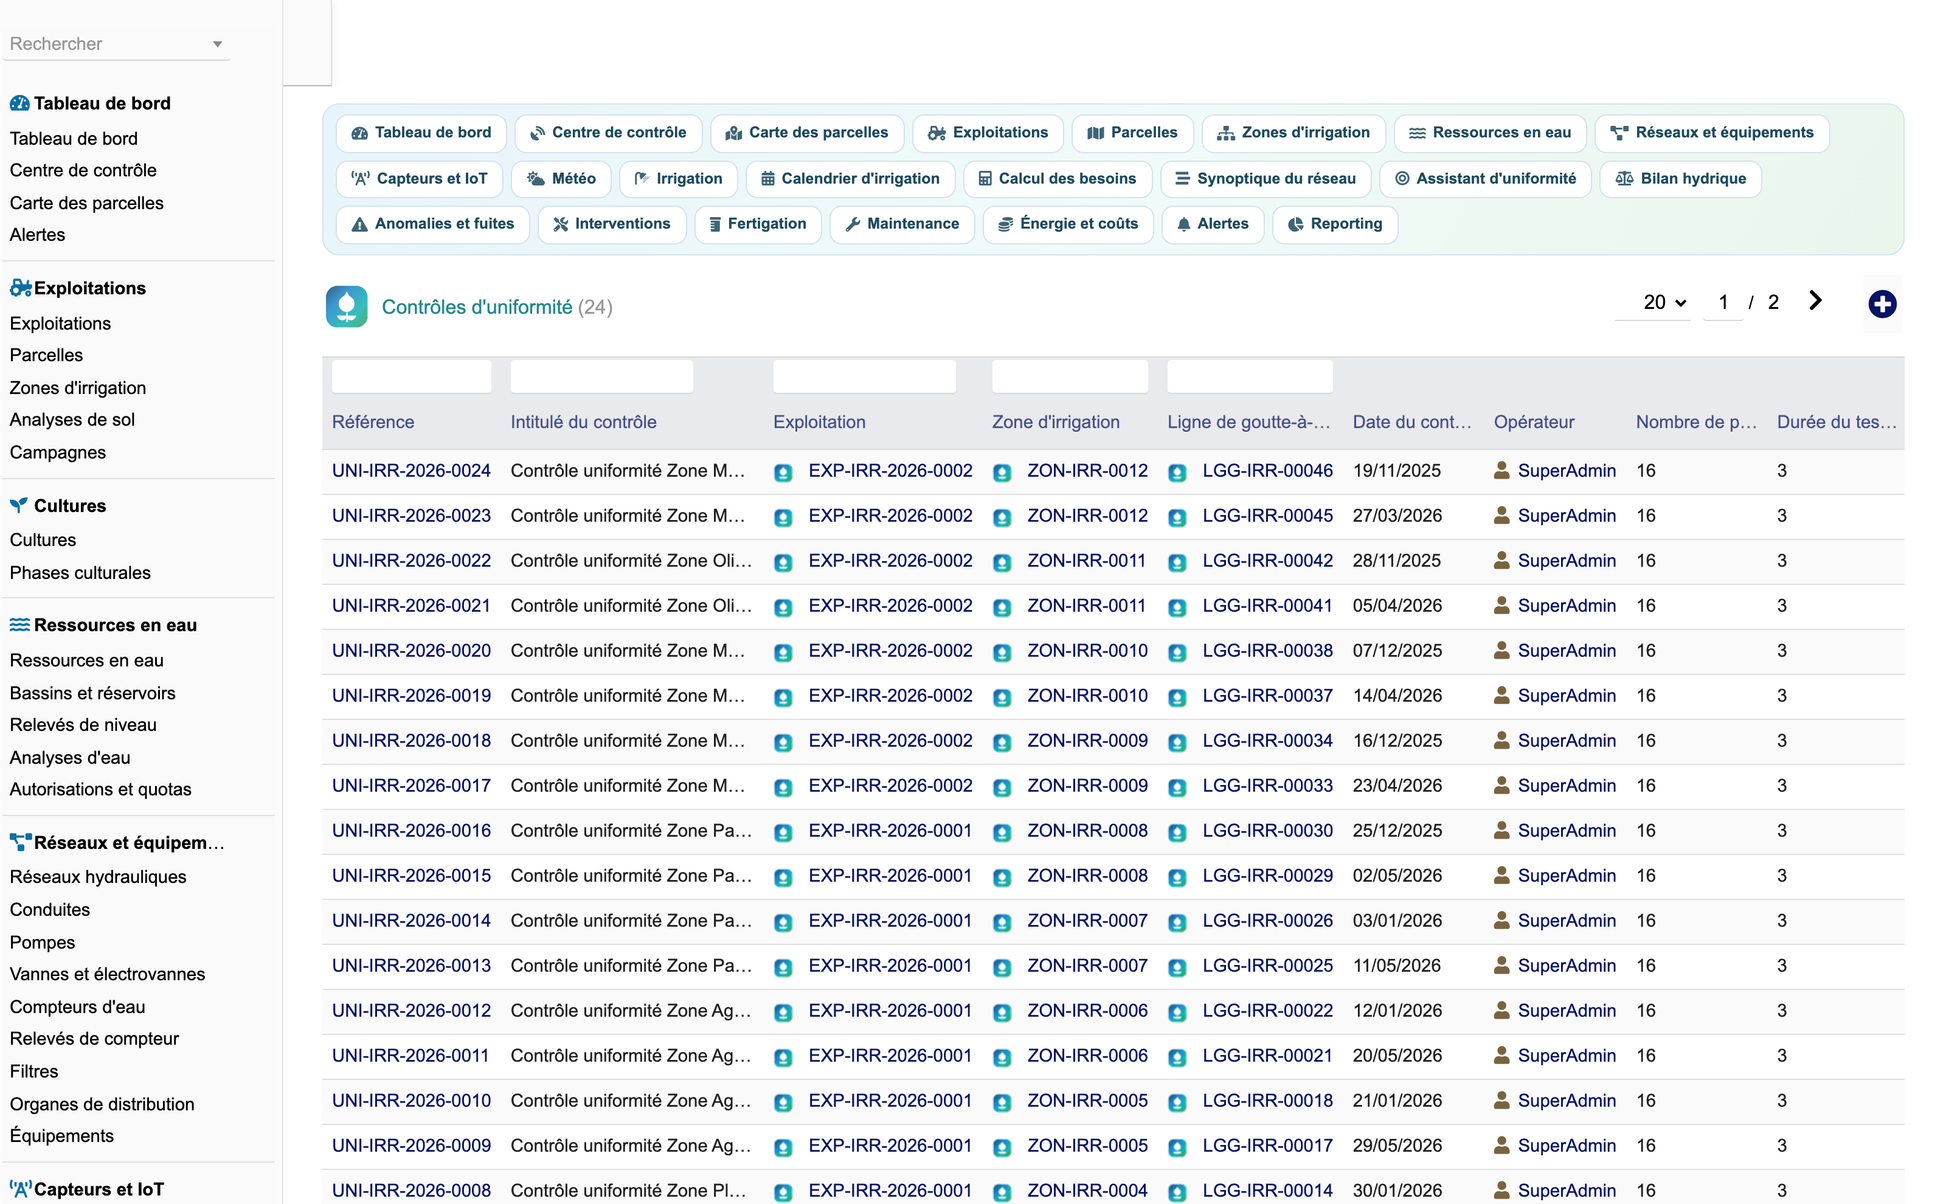This screenshot has width=1946, height=1204.
Task: Open record UNI-IRR-2026-0024
Action: (411, 471)
